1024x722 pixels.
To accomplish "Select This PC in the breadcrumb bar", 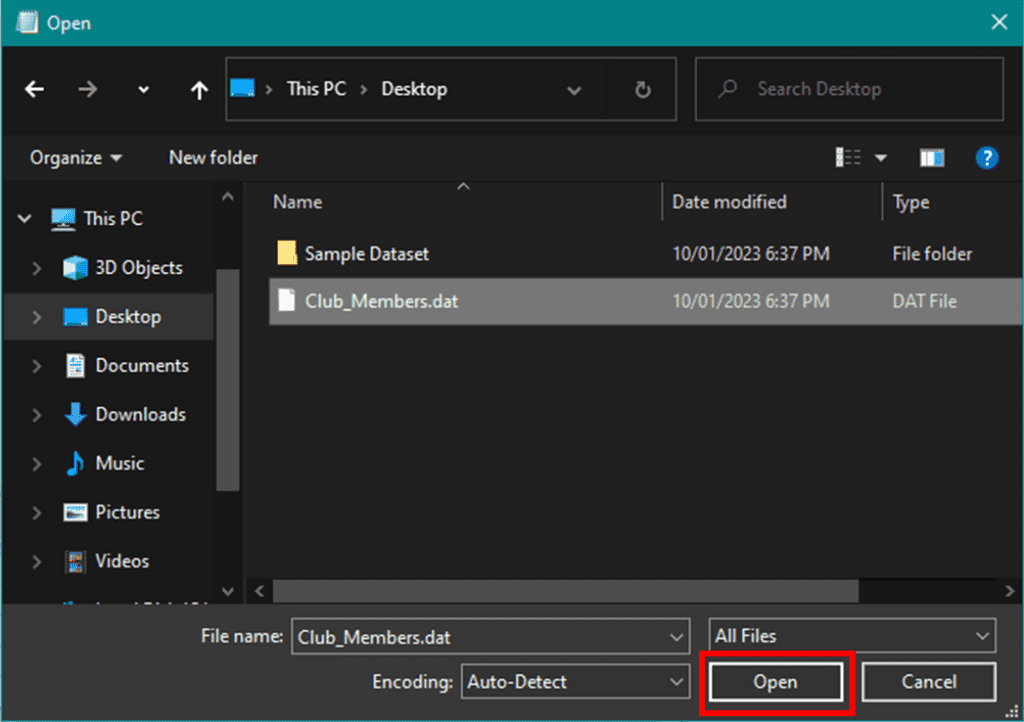I will pos(315,89).
